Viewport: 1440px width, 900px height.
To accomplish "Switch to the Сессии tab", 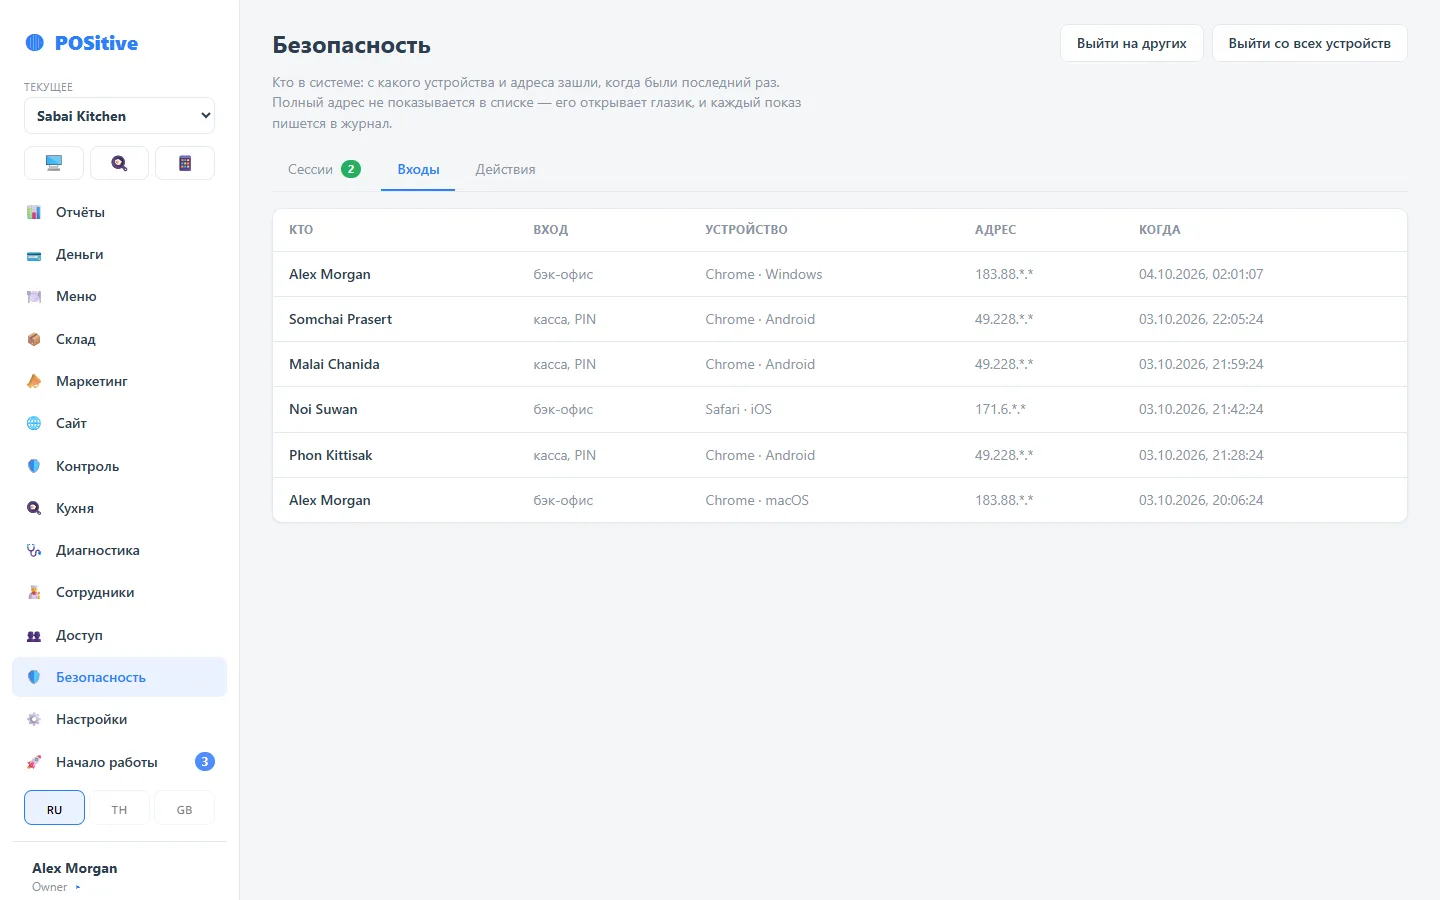I will 324,169.
